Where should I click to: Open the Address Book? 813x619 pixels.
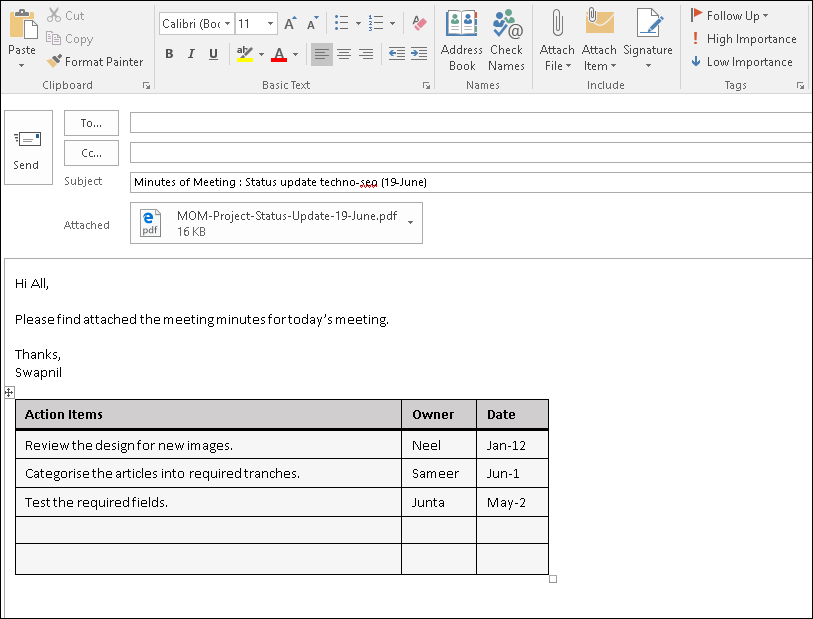point(461,40)
